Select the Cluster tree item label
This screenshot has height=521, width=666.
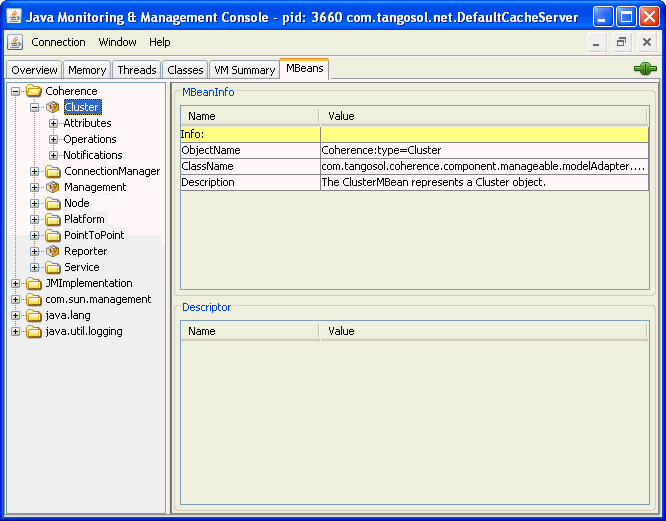82,107
